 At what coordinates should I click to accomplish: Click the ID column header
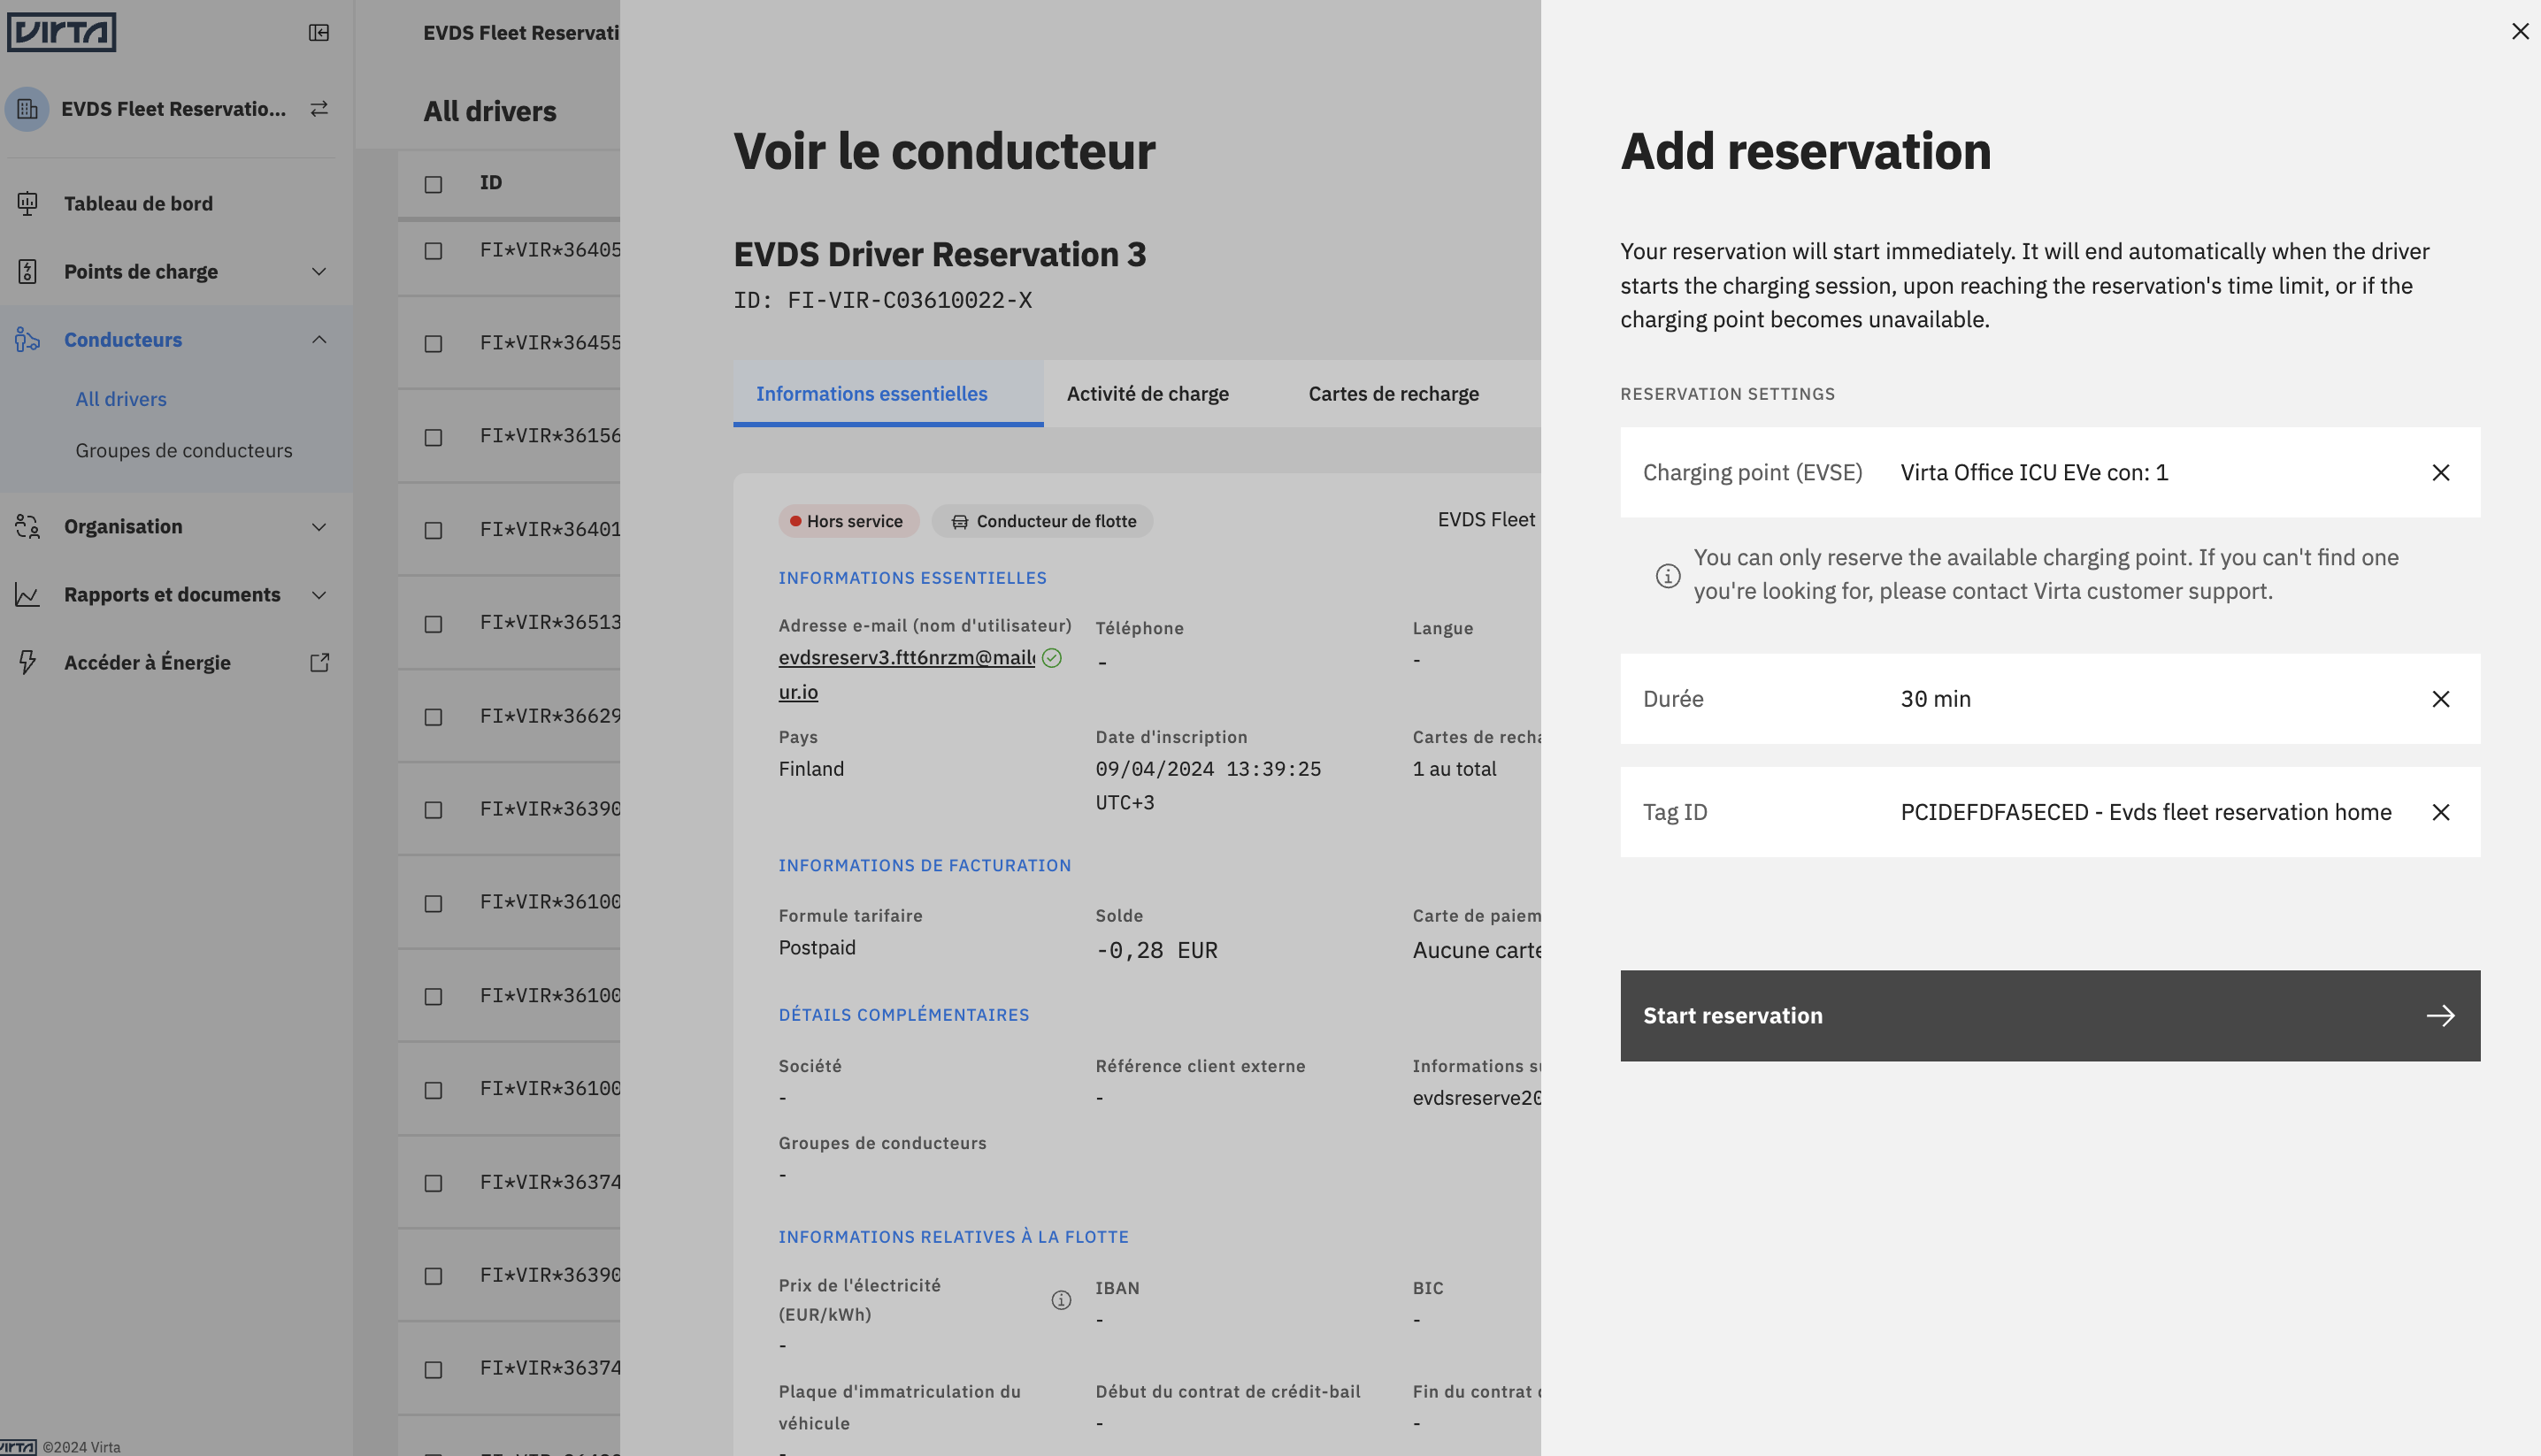pos(491,183)
